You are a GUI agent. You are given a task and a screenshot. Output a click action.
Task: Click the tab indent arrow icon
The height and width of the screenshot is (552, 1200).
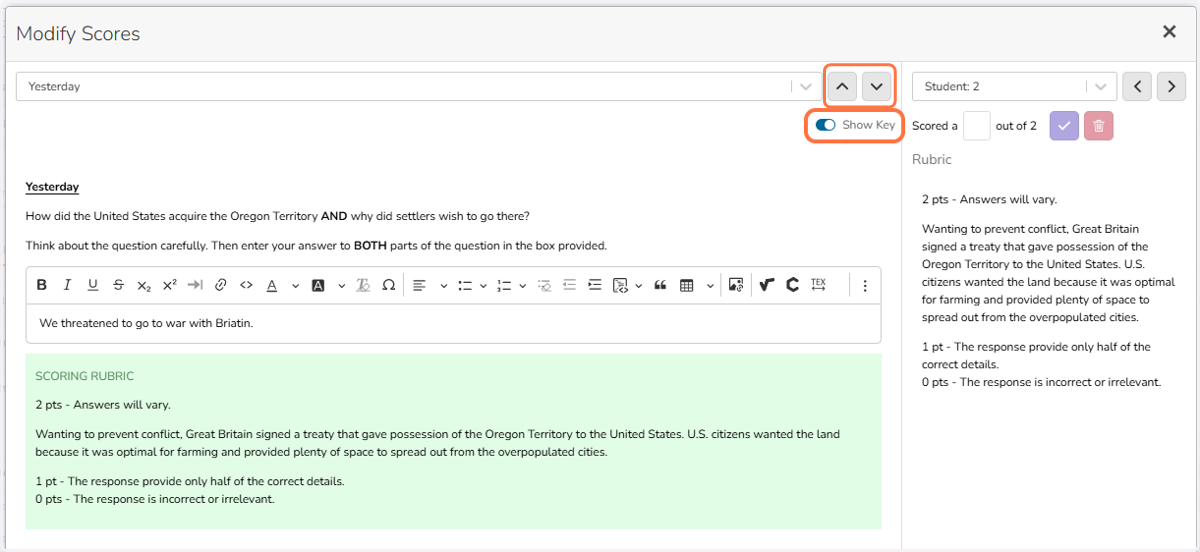[195, 285]
